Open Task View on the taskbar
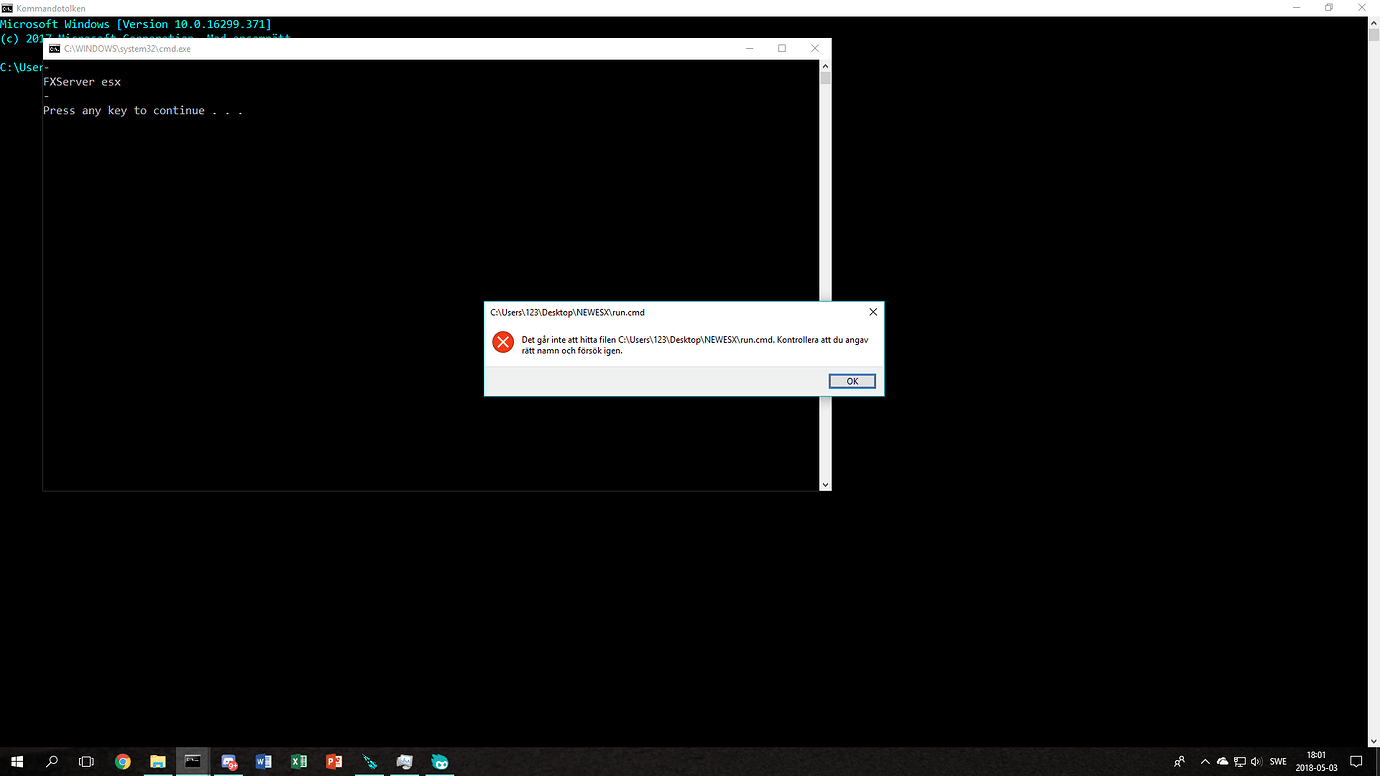 pos(86,760)
